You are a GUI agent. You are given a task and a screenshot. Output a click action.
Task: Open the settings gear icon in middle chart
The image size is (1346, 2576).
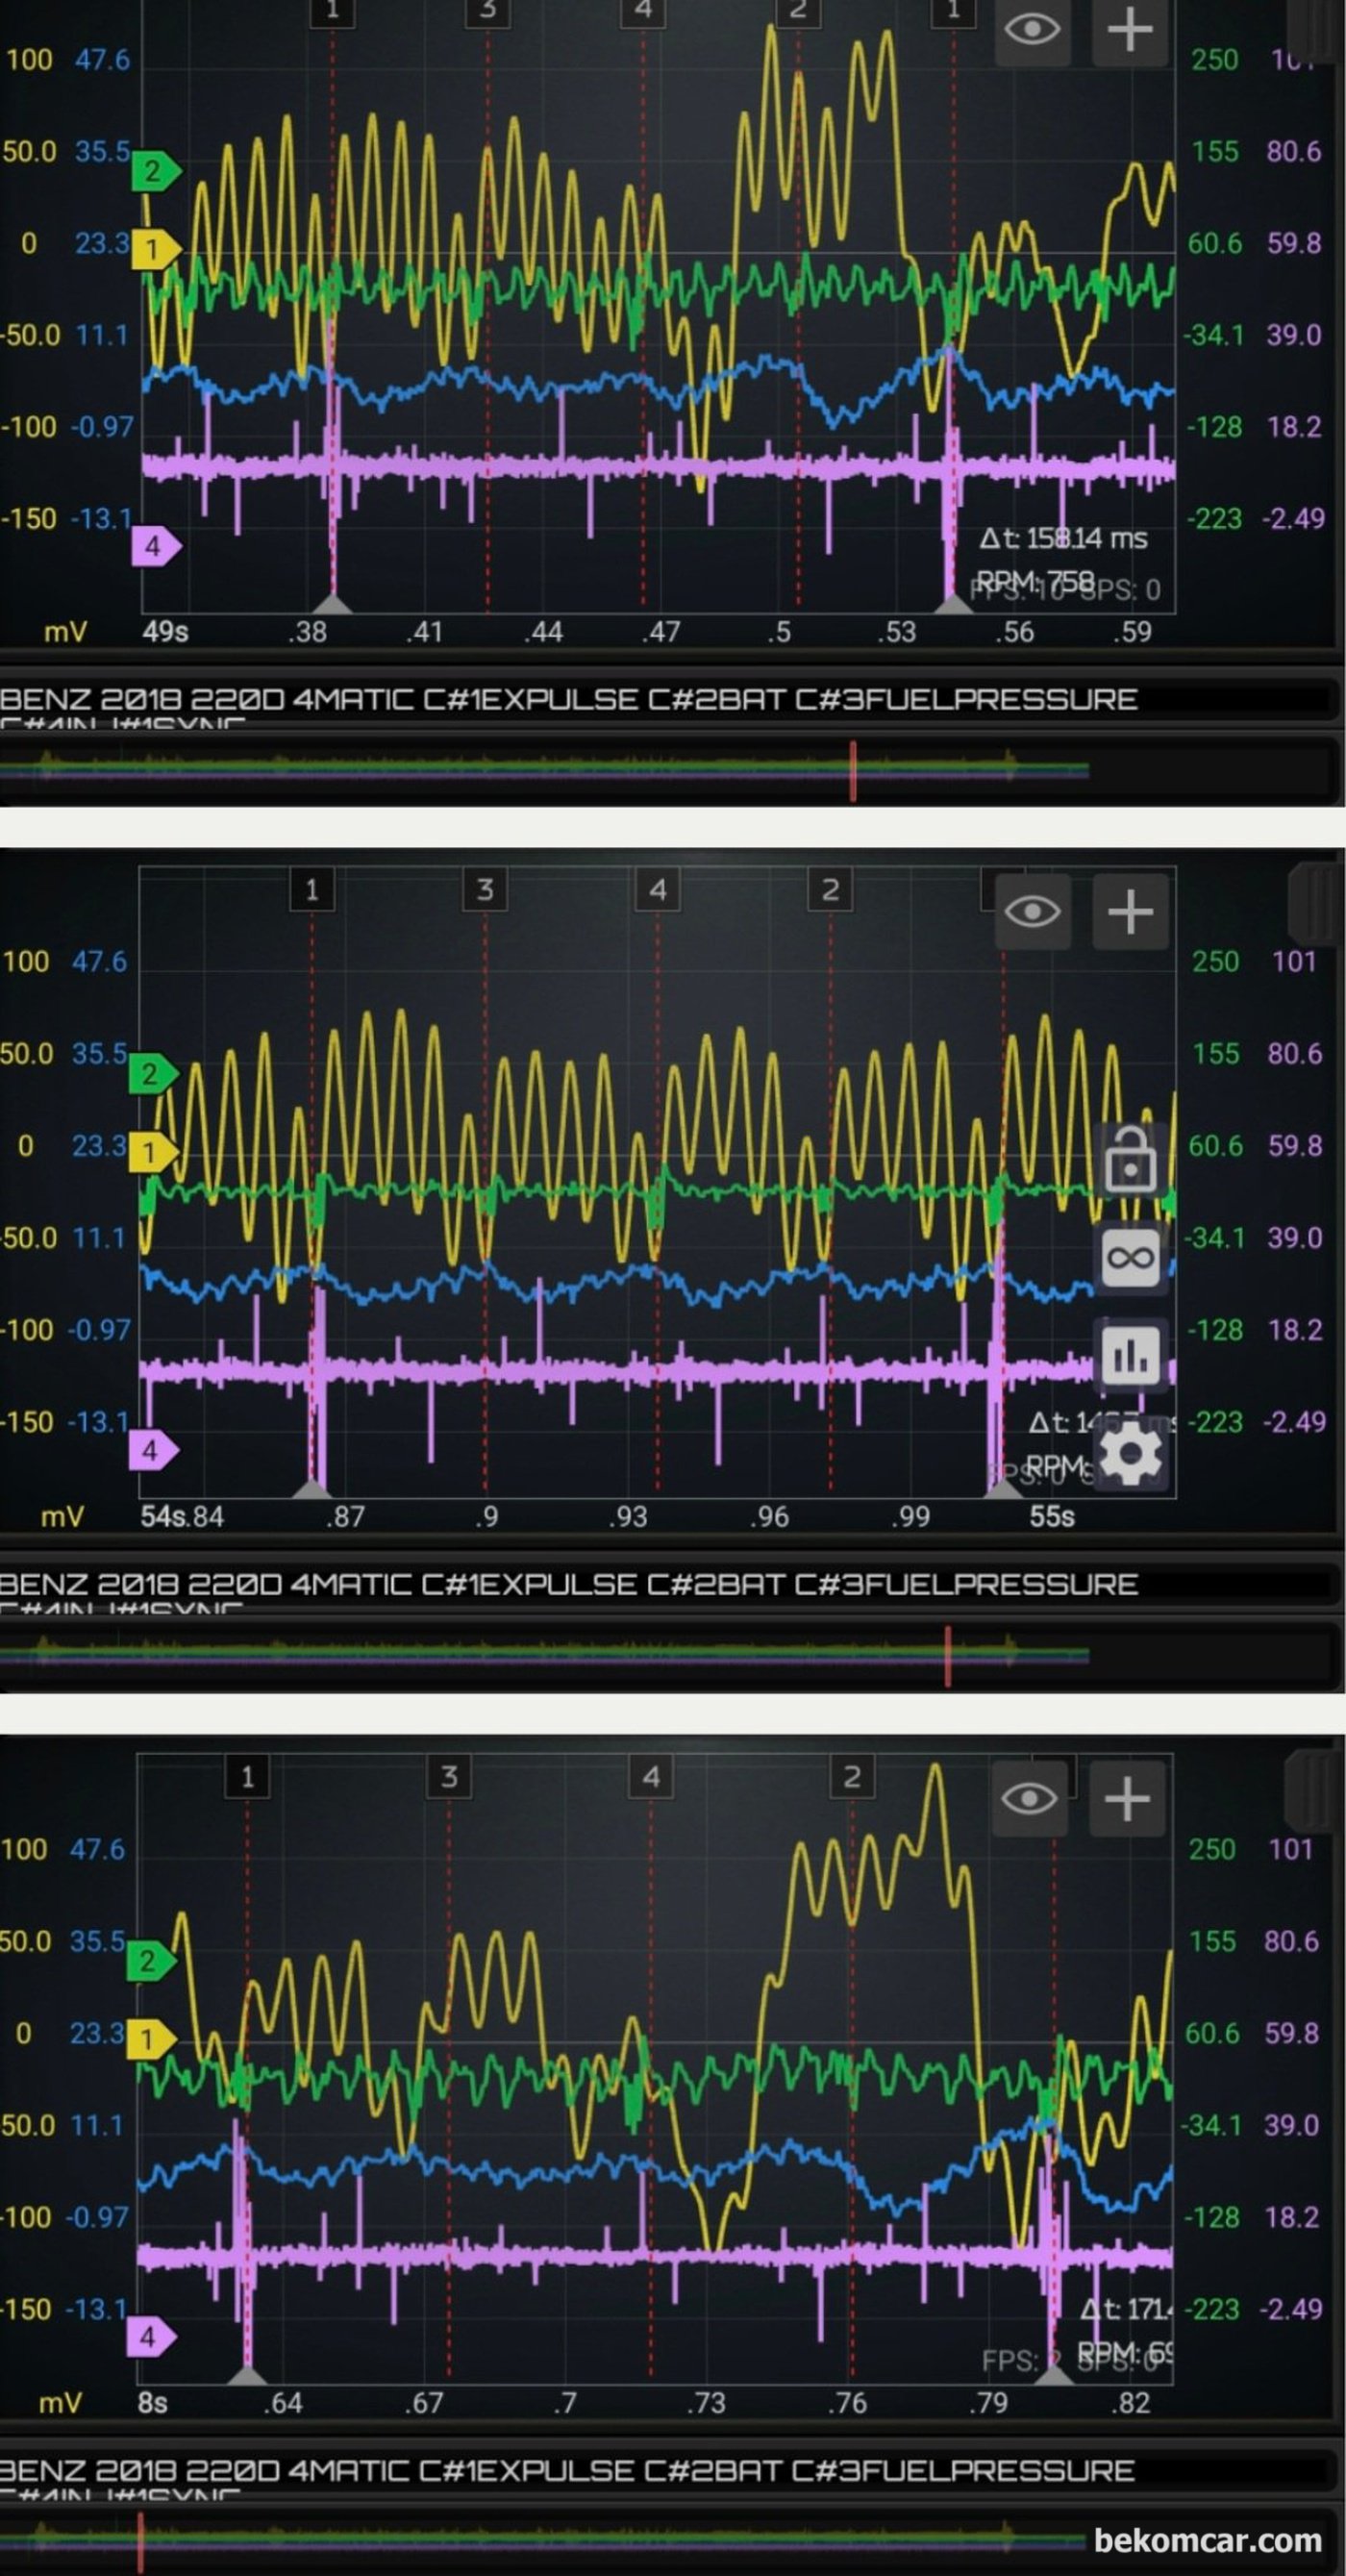pyautogui.click(x=1130, y=1455)
